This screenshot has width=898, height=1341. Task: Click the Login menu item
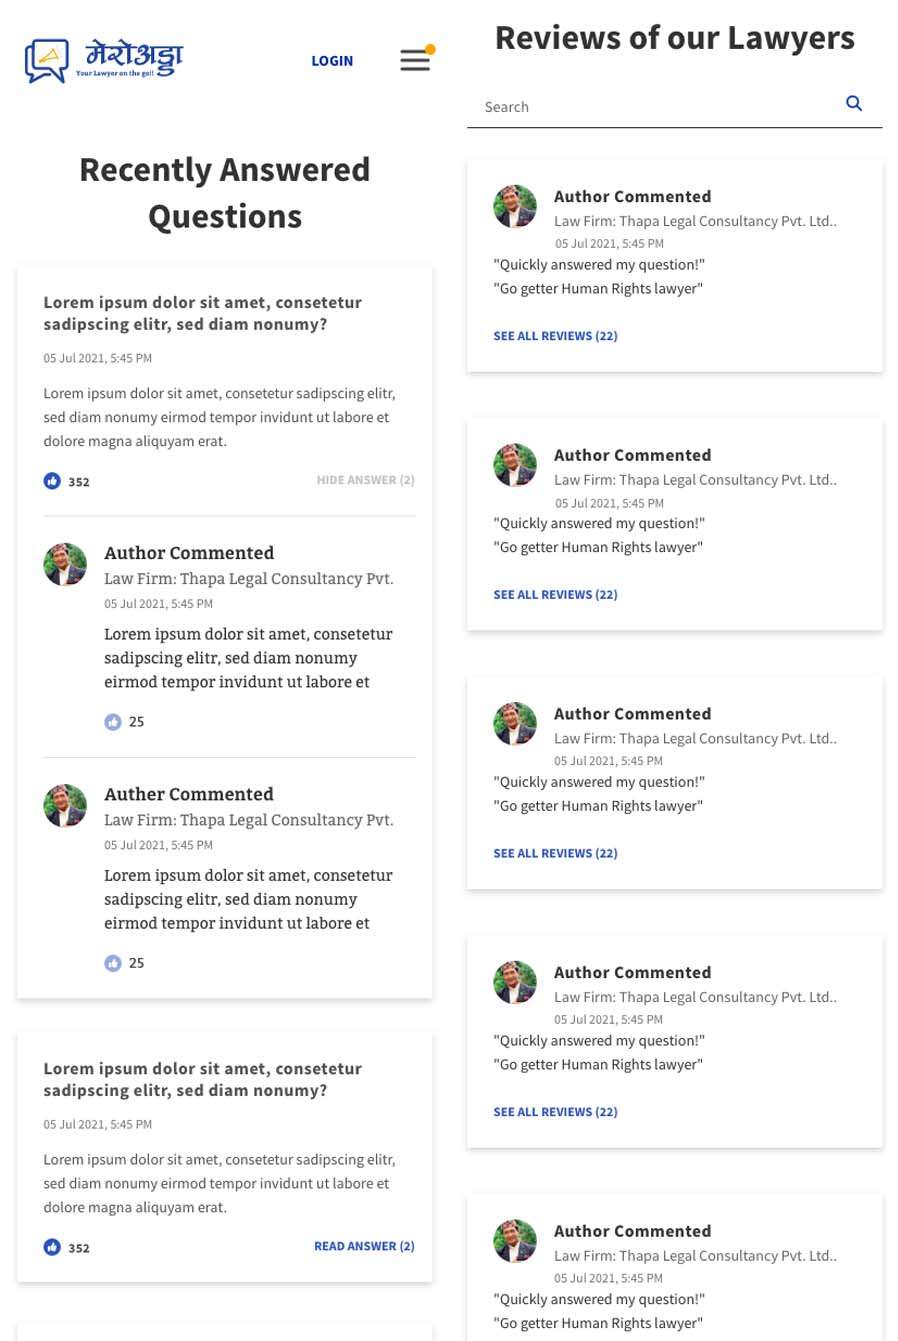click(332, 61)
